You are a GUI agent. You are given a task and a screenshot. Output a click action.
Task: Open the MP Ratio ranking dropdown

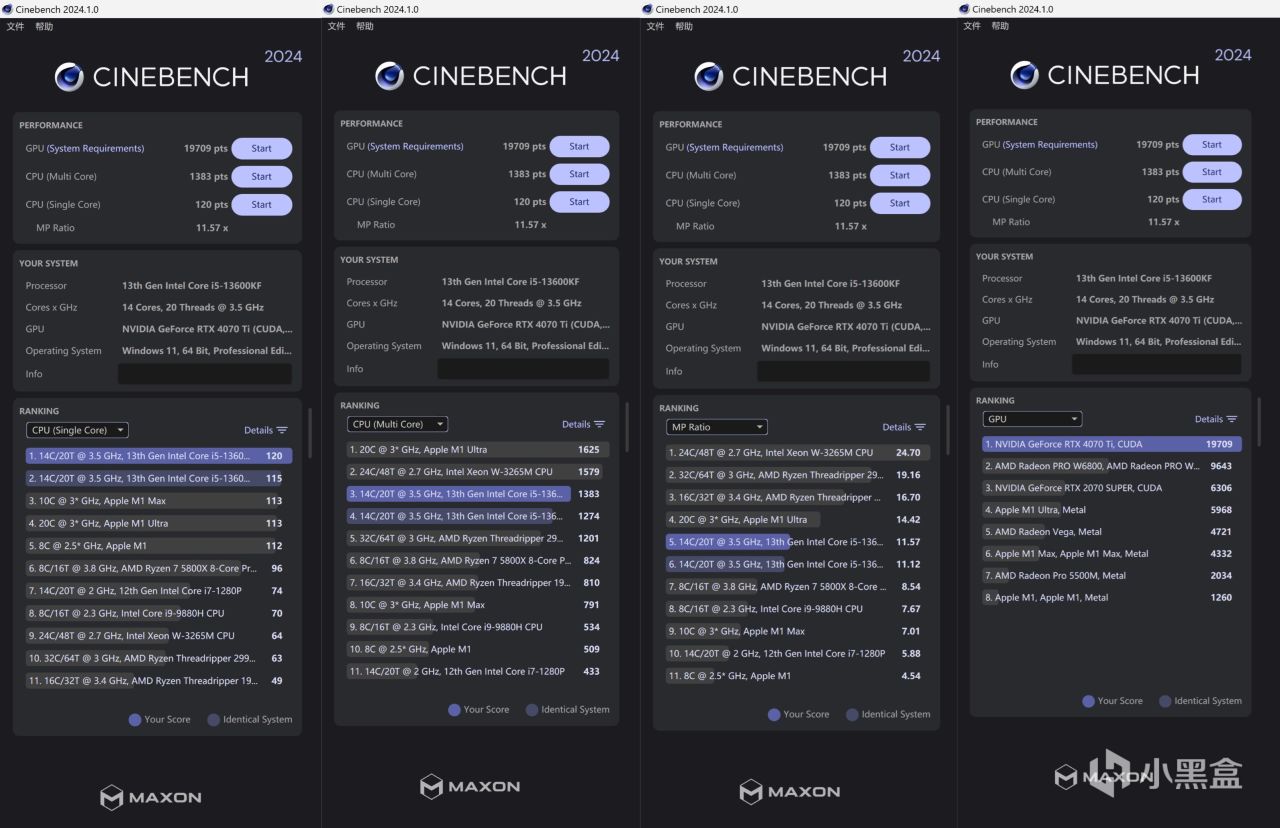717,427
